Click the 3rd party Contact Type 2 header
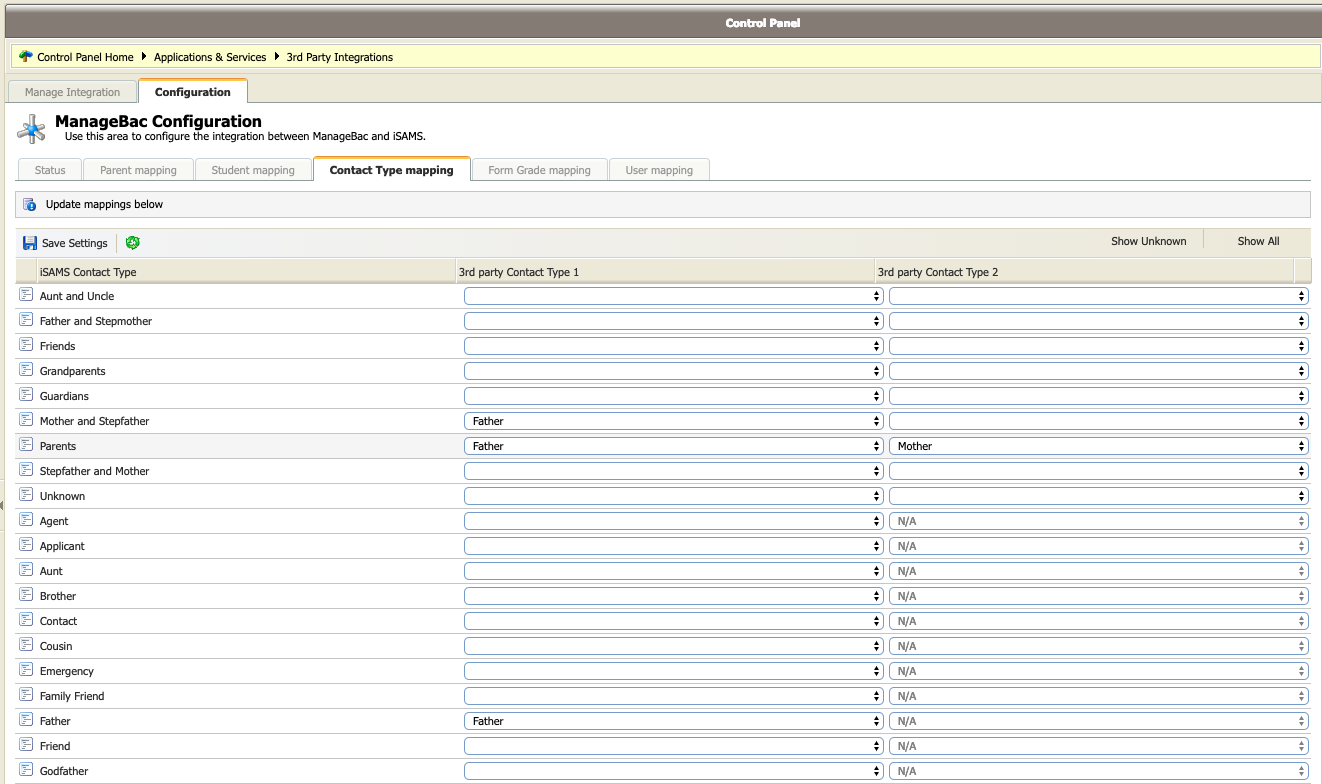Viewport: 1322px width, 784px height. coord(1084,272)
